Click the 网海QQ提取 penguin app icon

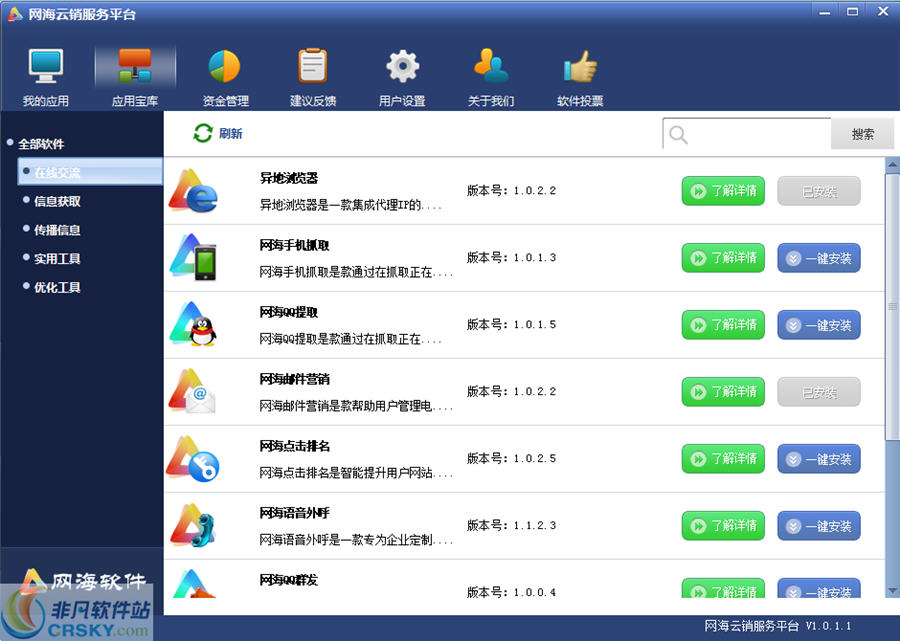coord(193,324)
